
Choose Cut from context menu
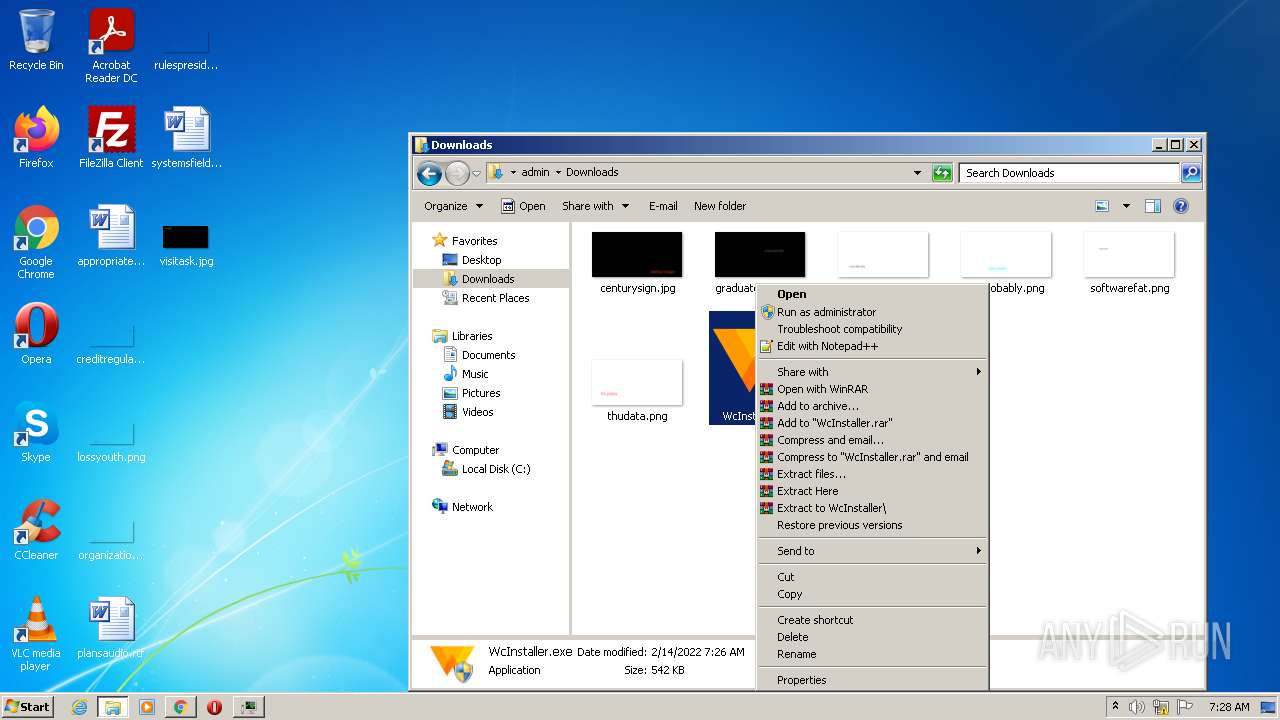click(872, 577)
